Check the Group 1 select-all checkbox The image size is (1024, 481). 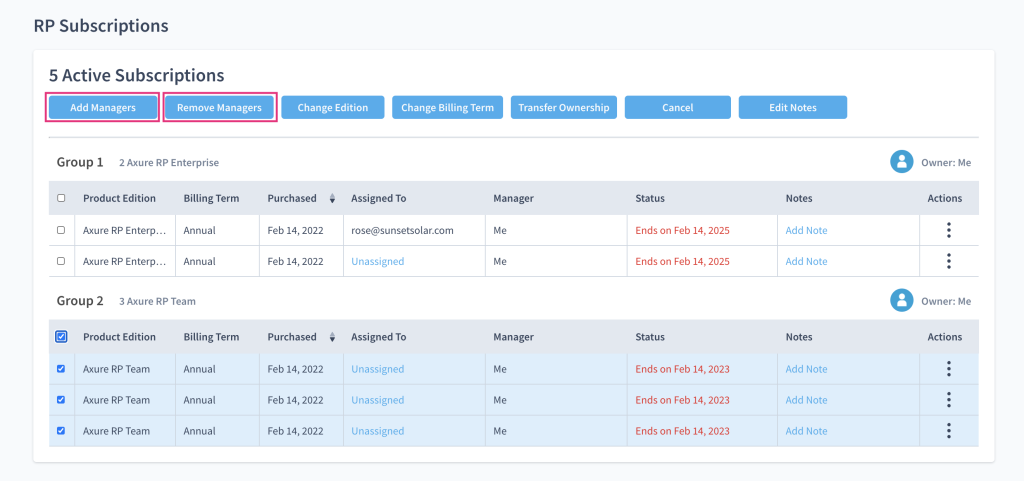61,198
